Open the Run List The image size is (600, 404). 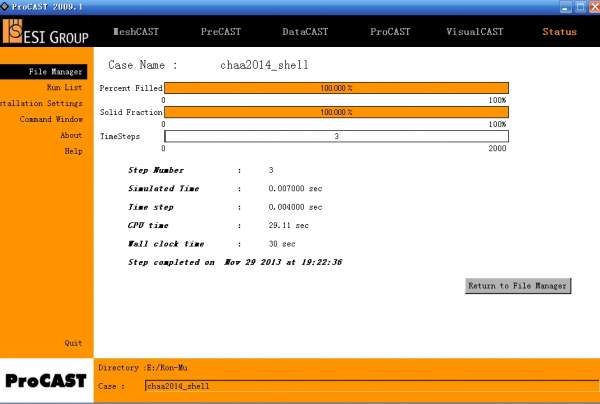tap(64, 87)
